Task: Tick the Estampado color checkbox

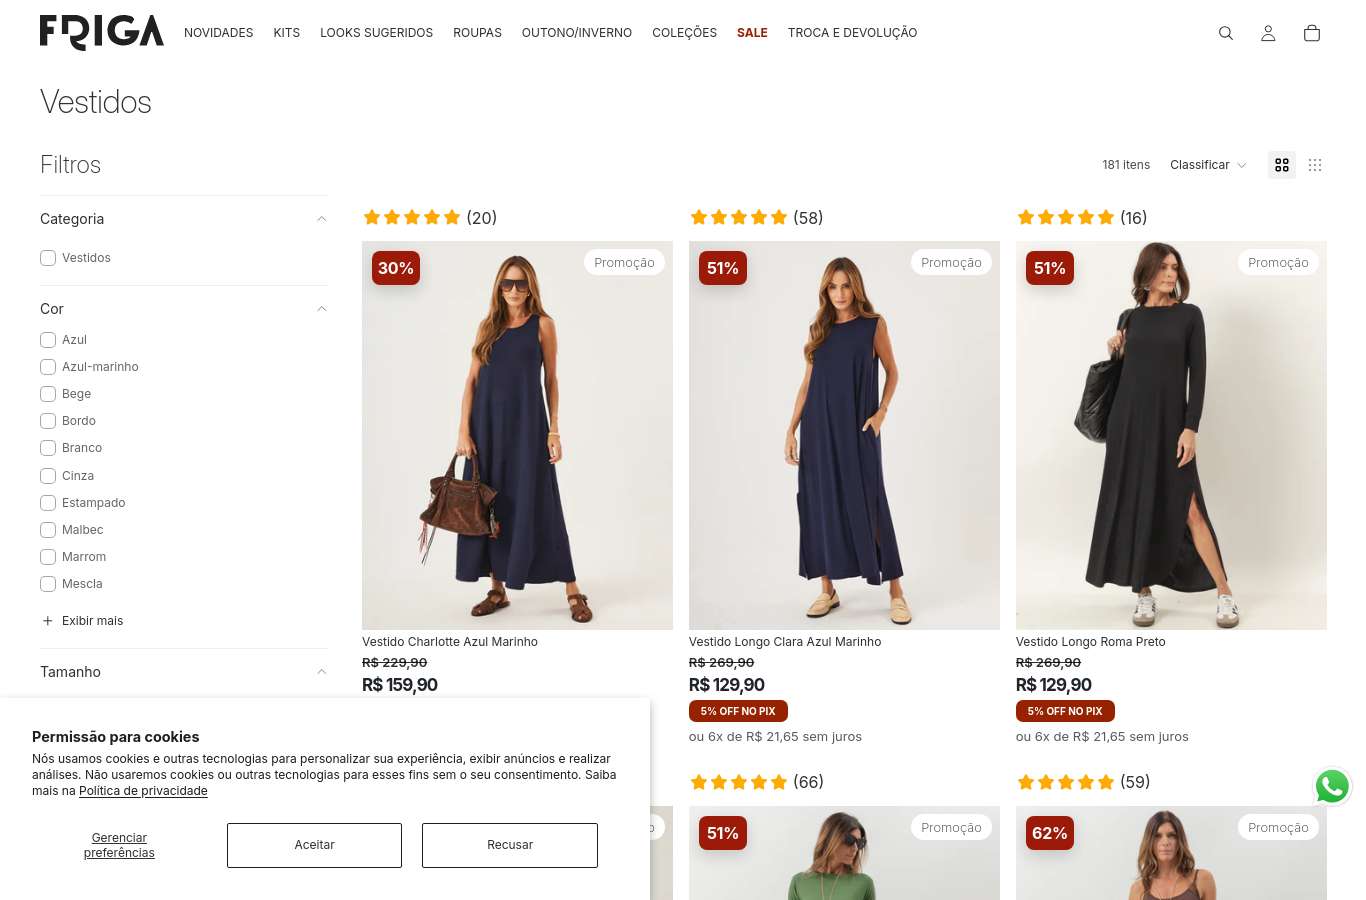Action: pyautogui.click(x=48, y=503)
